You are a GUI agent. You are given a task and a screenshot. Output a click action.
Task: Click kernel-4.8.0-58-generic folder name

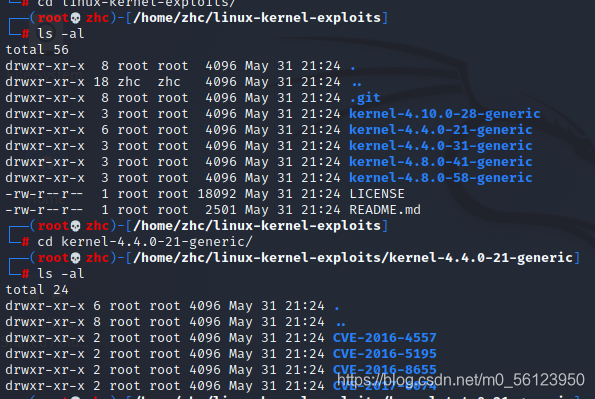(x=441, y=177)
